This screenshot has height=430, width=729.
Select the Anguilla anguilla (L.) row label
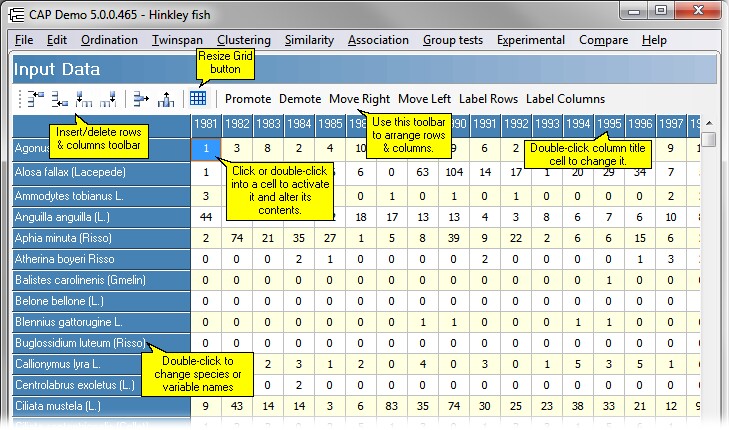pos(101,217)
